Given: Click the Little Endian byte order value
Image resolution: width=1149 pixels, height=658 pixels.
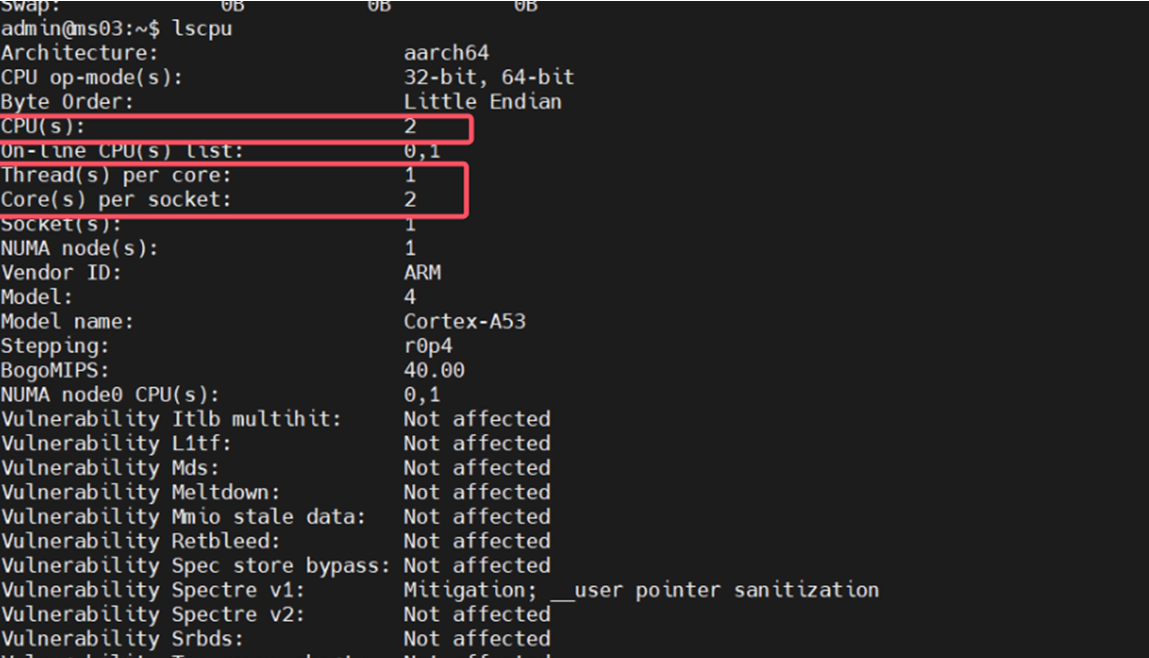Looking at the screenshot, I should (483, 102).
